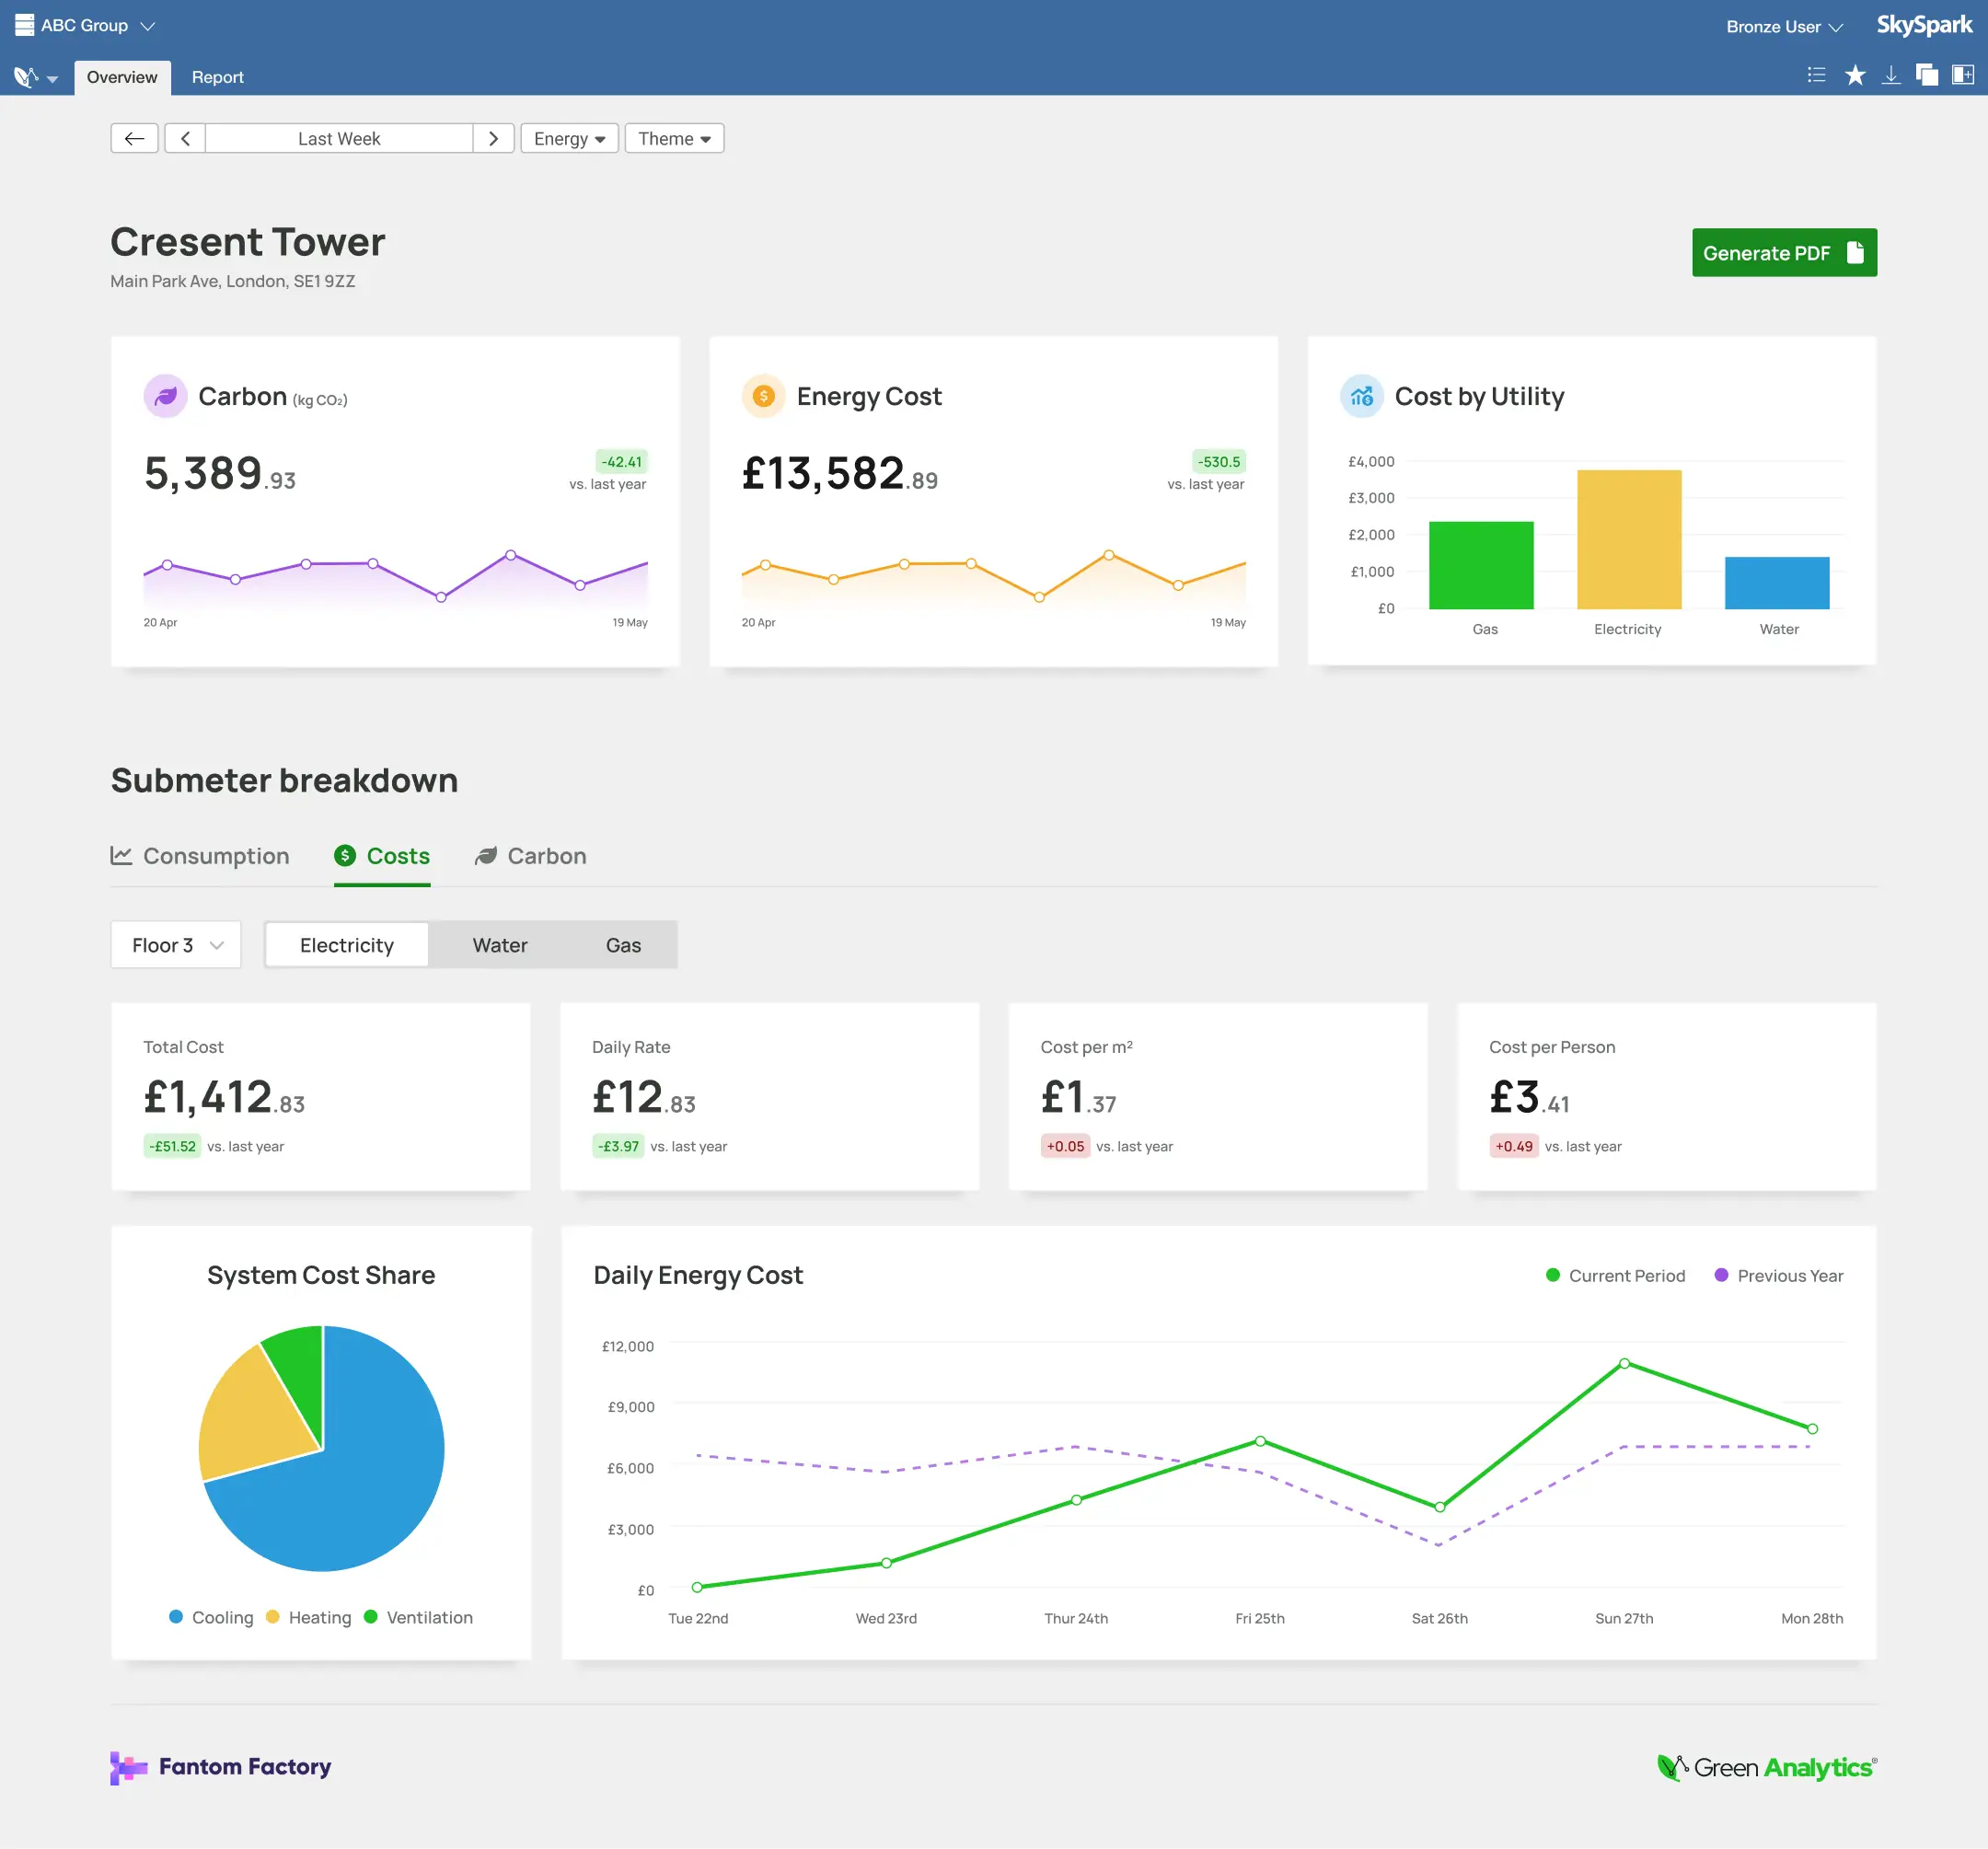Open the list view icon in toolbar
Image resolution: width=1988 pixels, height=1849 pixels.
pos(1816,74)
